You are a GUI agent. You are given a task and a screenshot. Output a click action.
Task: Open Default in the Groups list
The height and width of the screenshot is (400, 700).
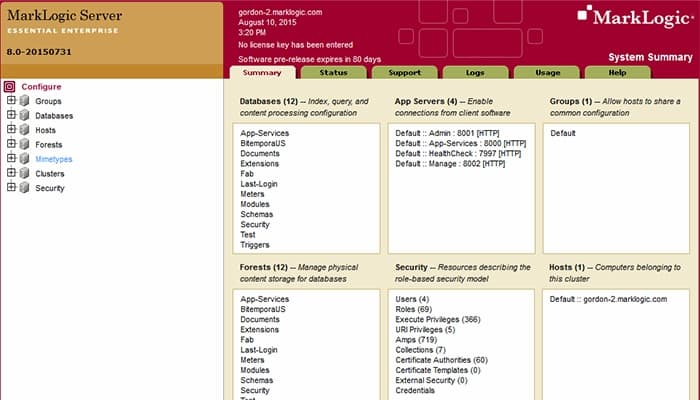pyautogui.click(x=562, y=133)
